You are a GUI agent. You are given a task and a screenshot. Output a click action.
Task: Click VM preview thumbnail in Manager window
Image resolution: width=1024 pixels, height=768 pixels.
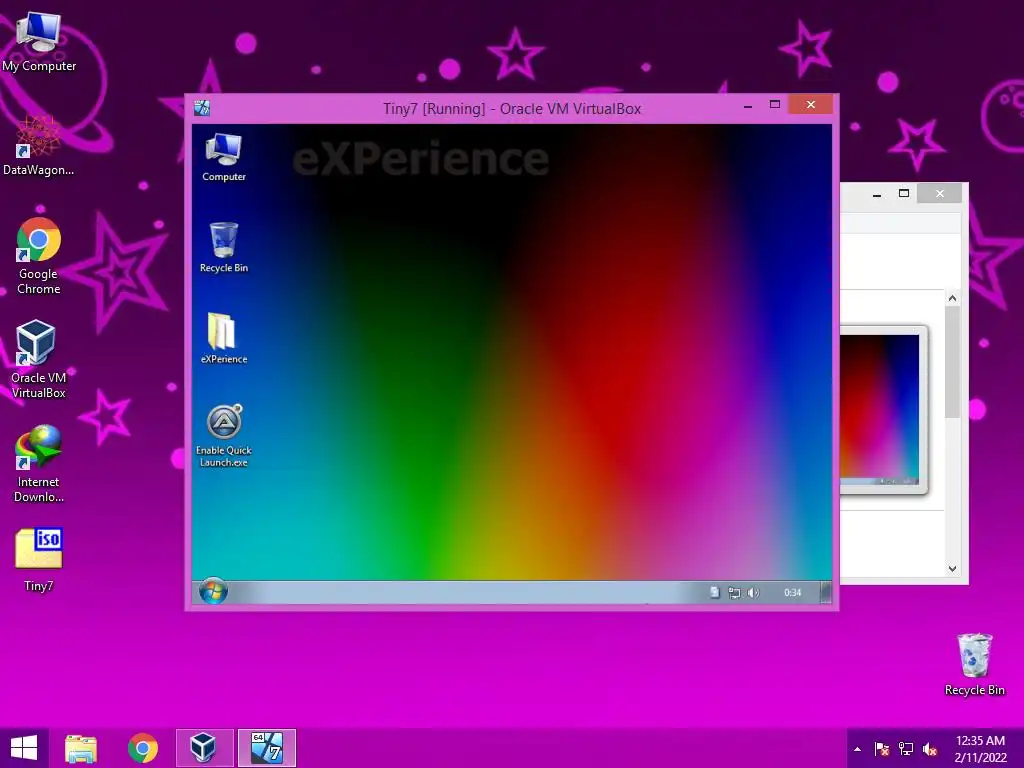click(883, 409)
